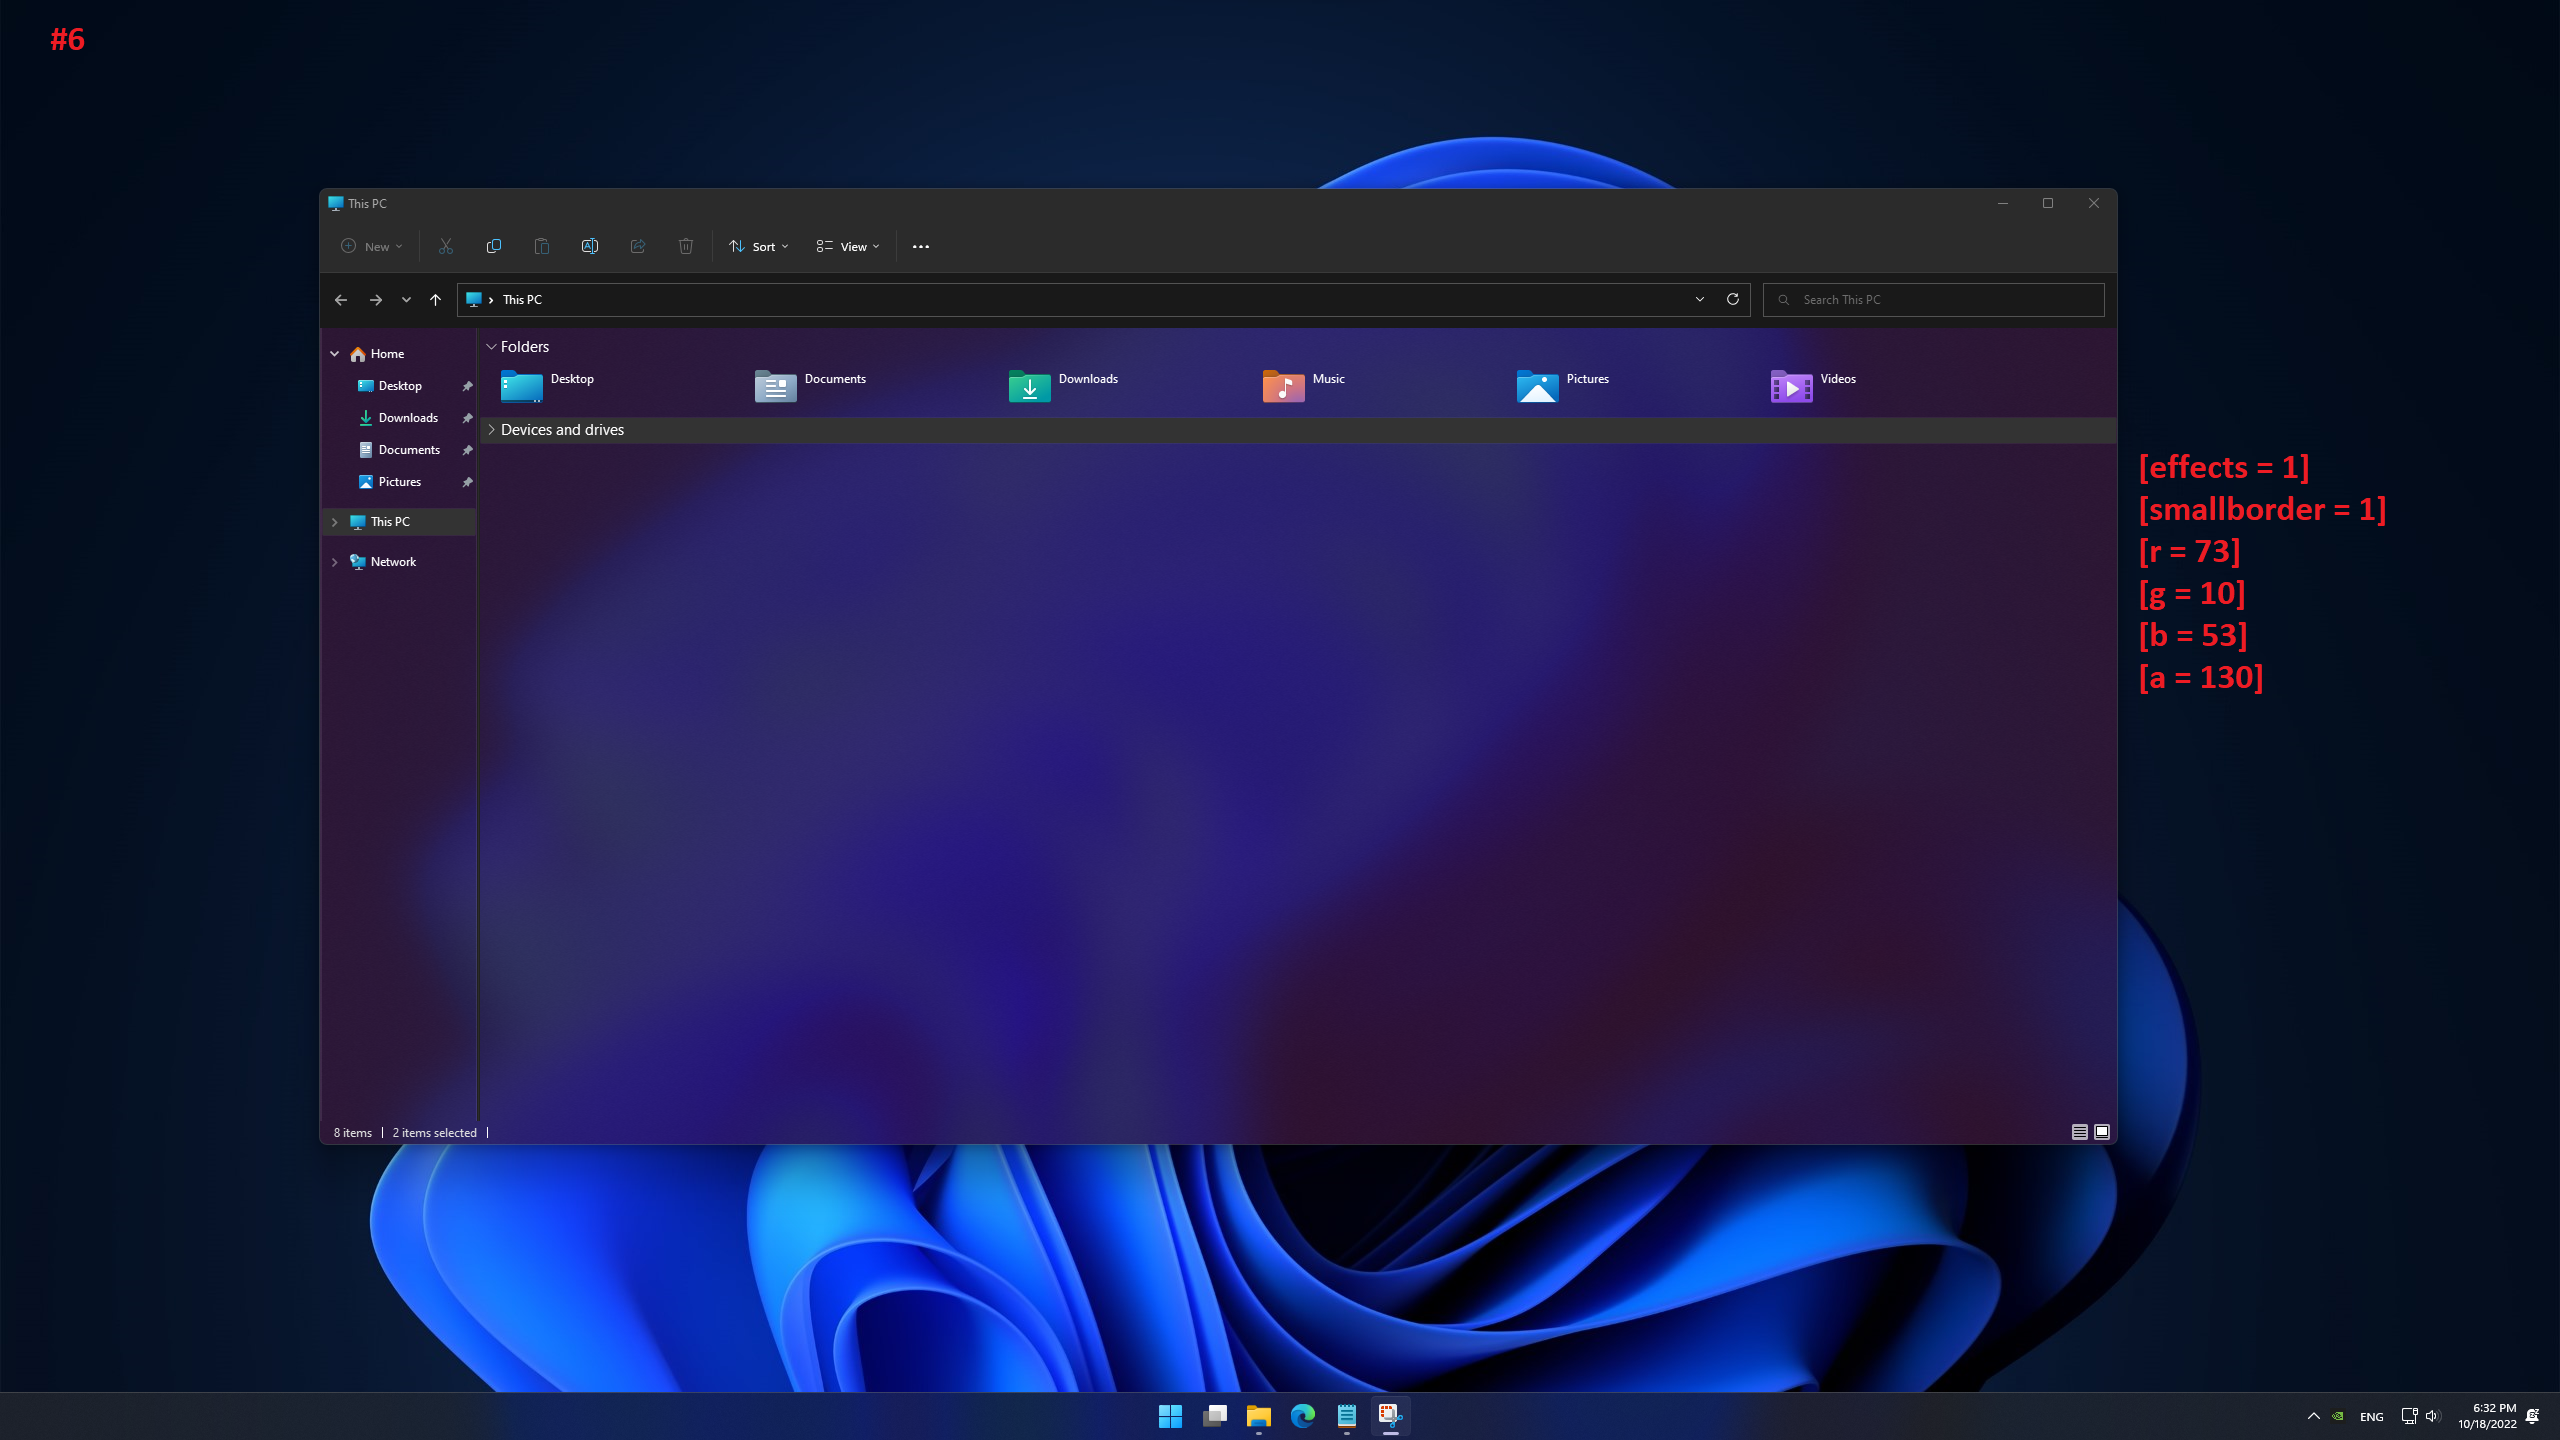Open the New item dropdown
The width and height of the screenshot is (2560, 1440).
371,247
